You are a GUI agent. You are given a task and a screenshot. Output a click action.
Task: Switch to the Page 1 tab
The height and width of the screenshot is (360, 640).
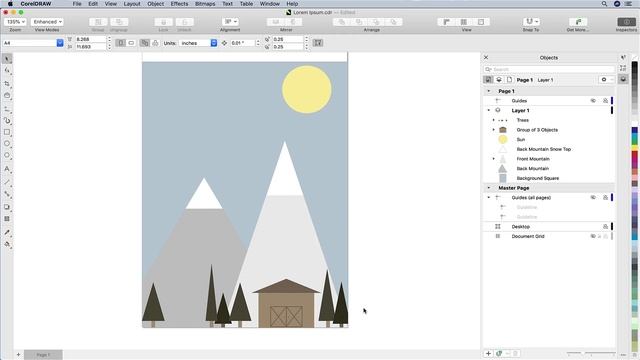(43, 355)
